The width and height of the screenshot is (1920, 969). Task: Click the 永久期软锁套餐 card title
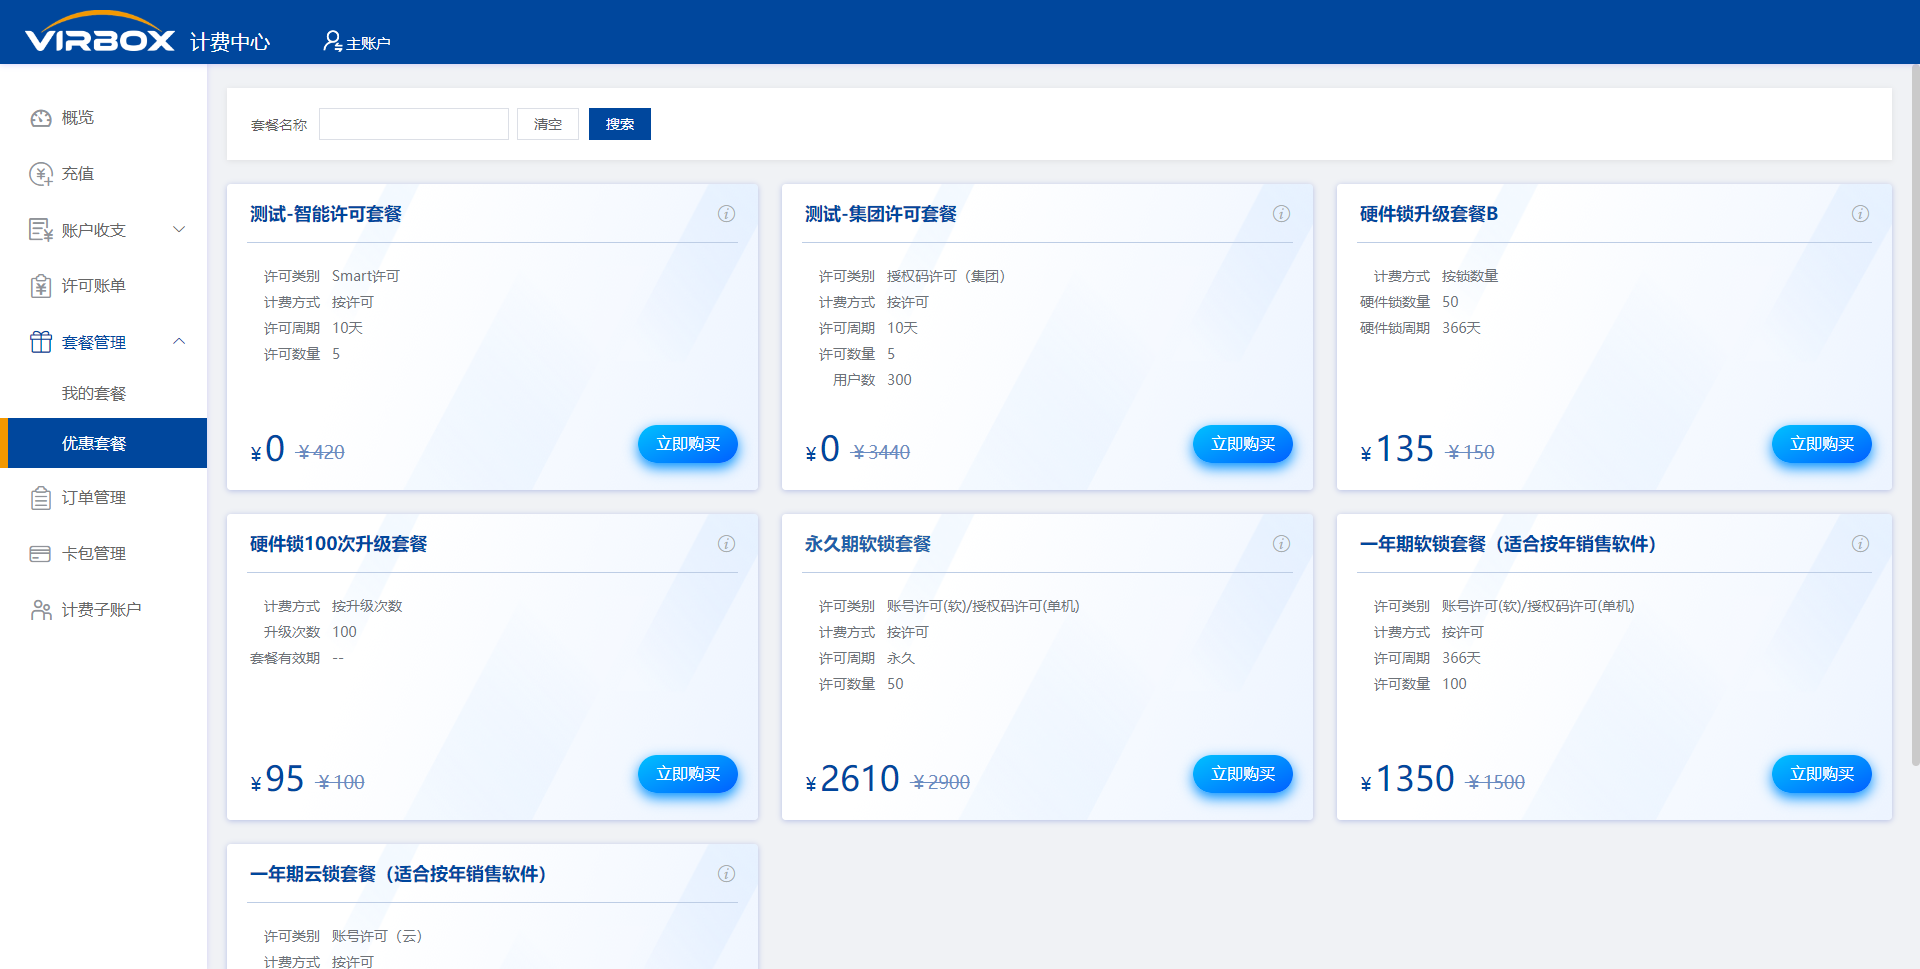click(x=868, y=544)
